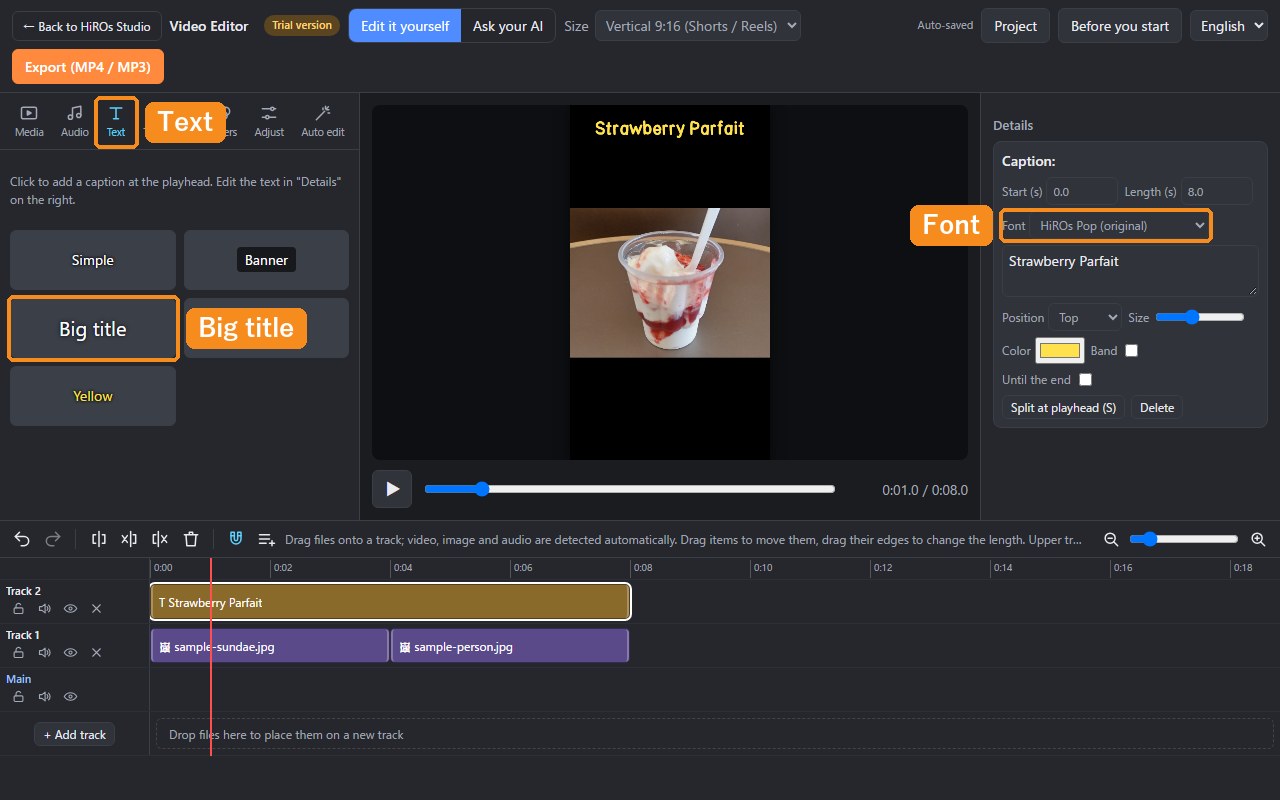
Task: Click the split-at-playhead icon in timeline toolbar
Action: tap(98, 539)
